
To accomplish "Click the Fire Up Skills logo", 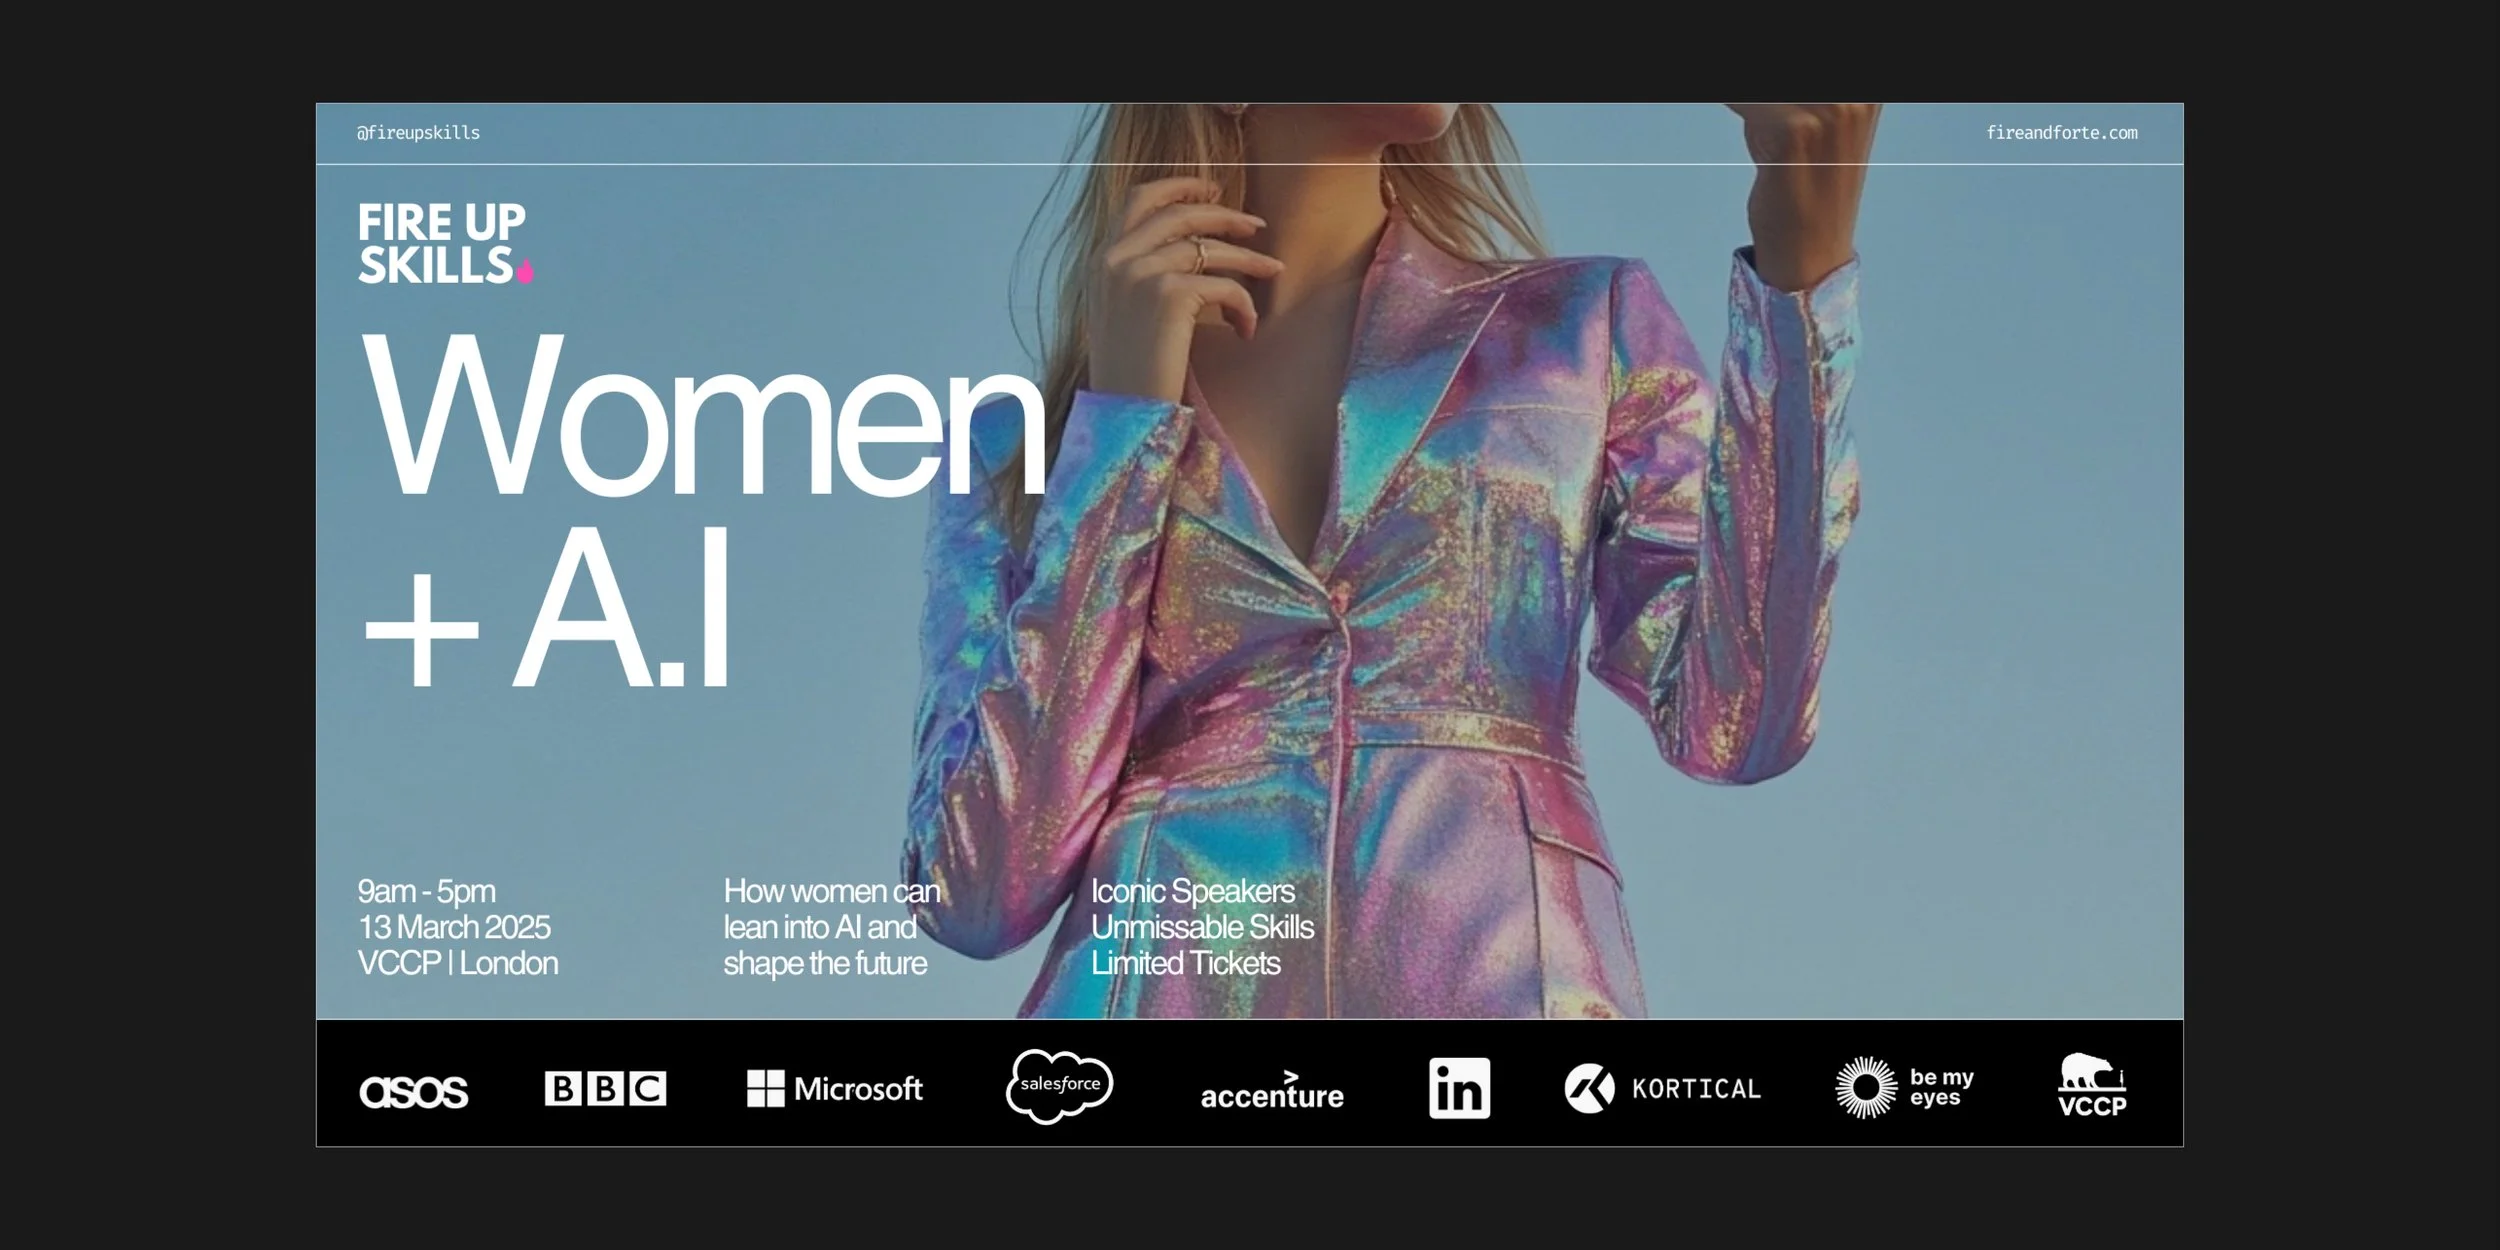I will tap(441, 243).
